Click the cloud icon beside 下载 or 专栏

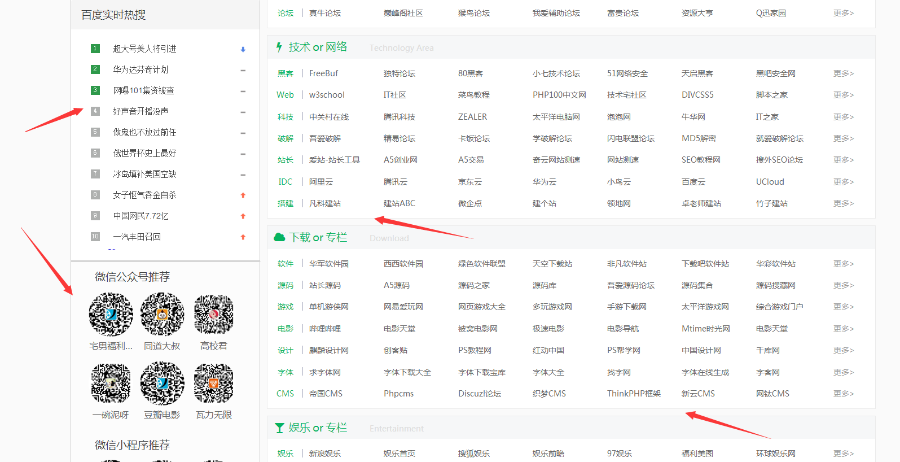280,237
